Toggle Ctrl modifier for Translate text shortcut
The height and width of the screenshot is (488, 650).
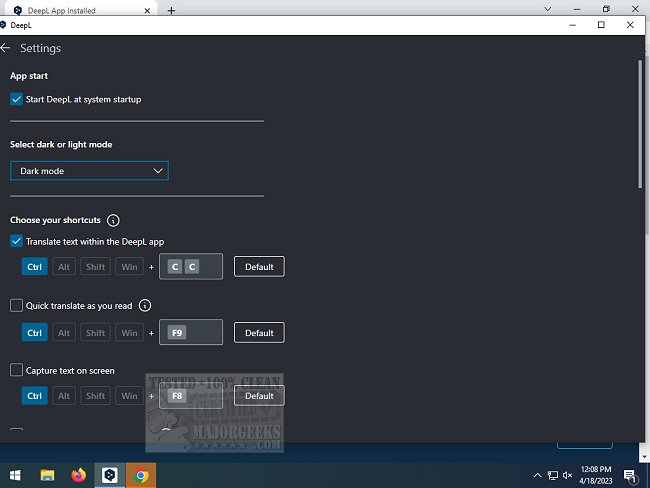click(x=34, y=267)
